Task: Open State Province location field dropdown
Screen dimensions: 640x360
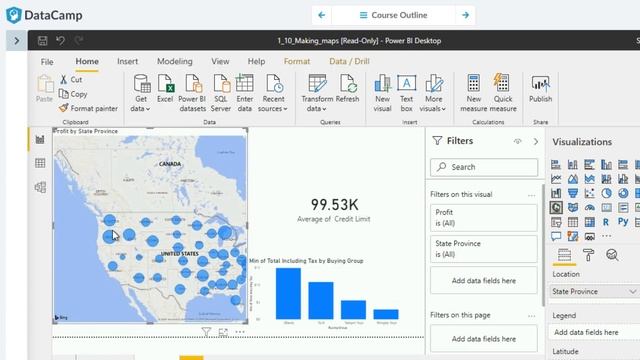Action: click(632, 291)
